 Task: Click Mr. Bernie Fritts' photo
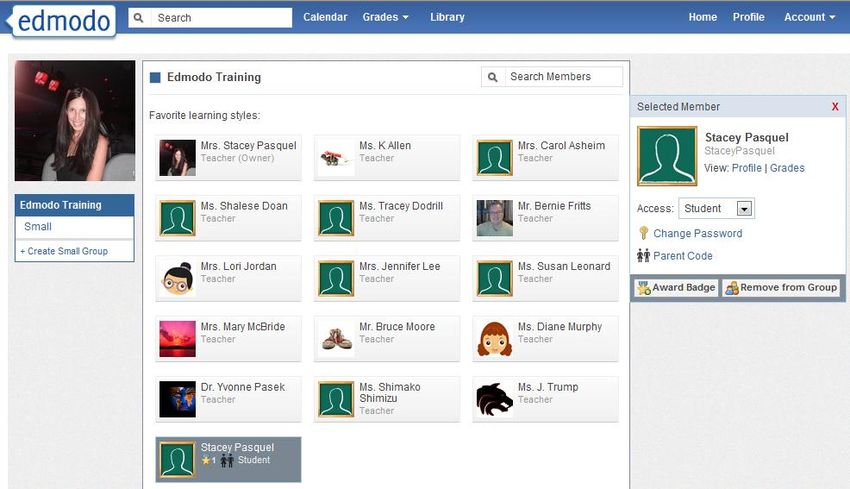coord(494,218)
